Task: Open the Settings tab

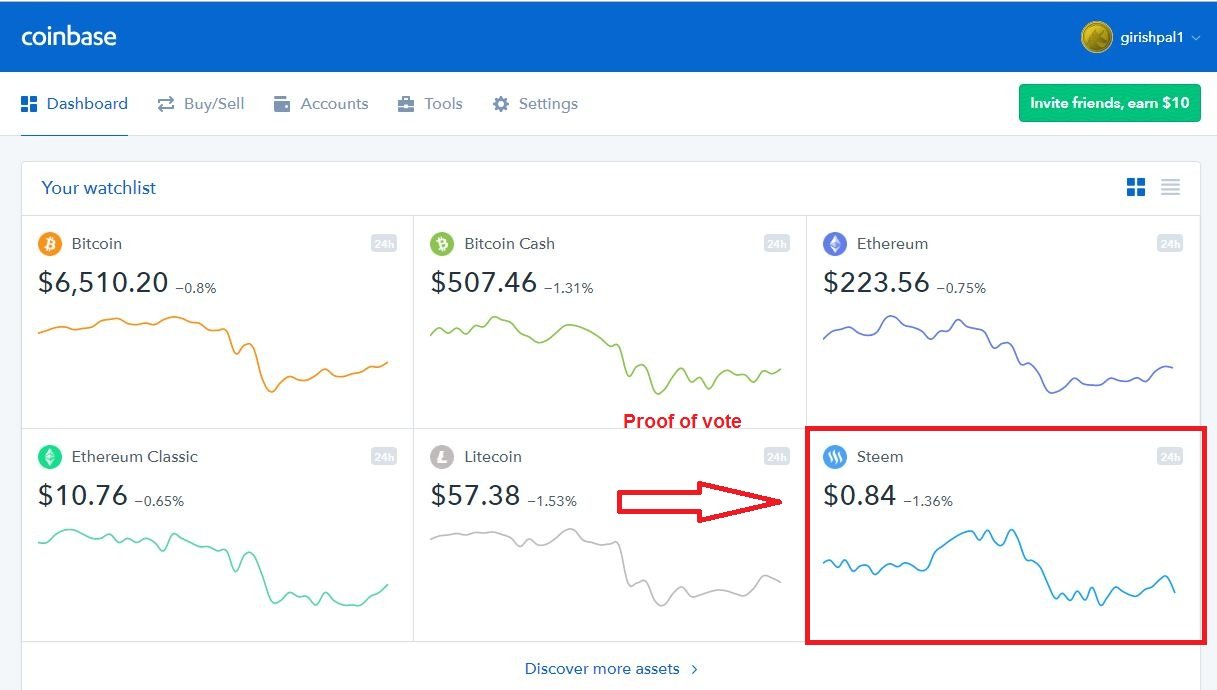Action: pos(535,104)
